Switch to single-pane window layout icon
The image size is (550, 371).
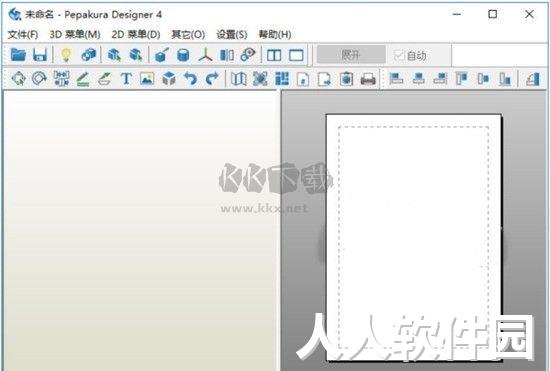[296, 55]
